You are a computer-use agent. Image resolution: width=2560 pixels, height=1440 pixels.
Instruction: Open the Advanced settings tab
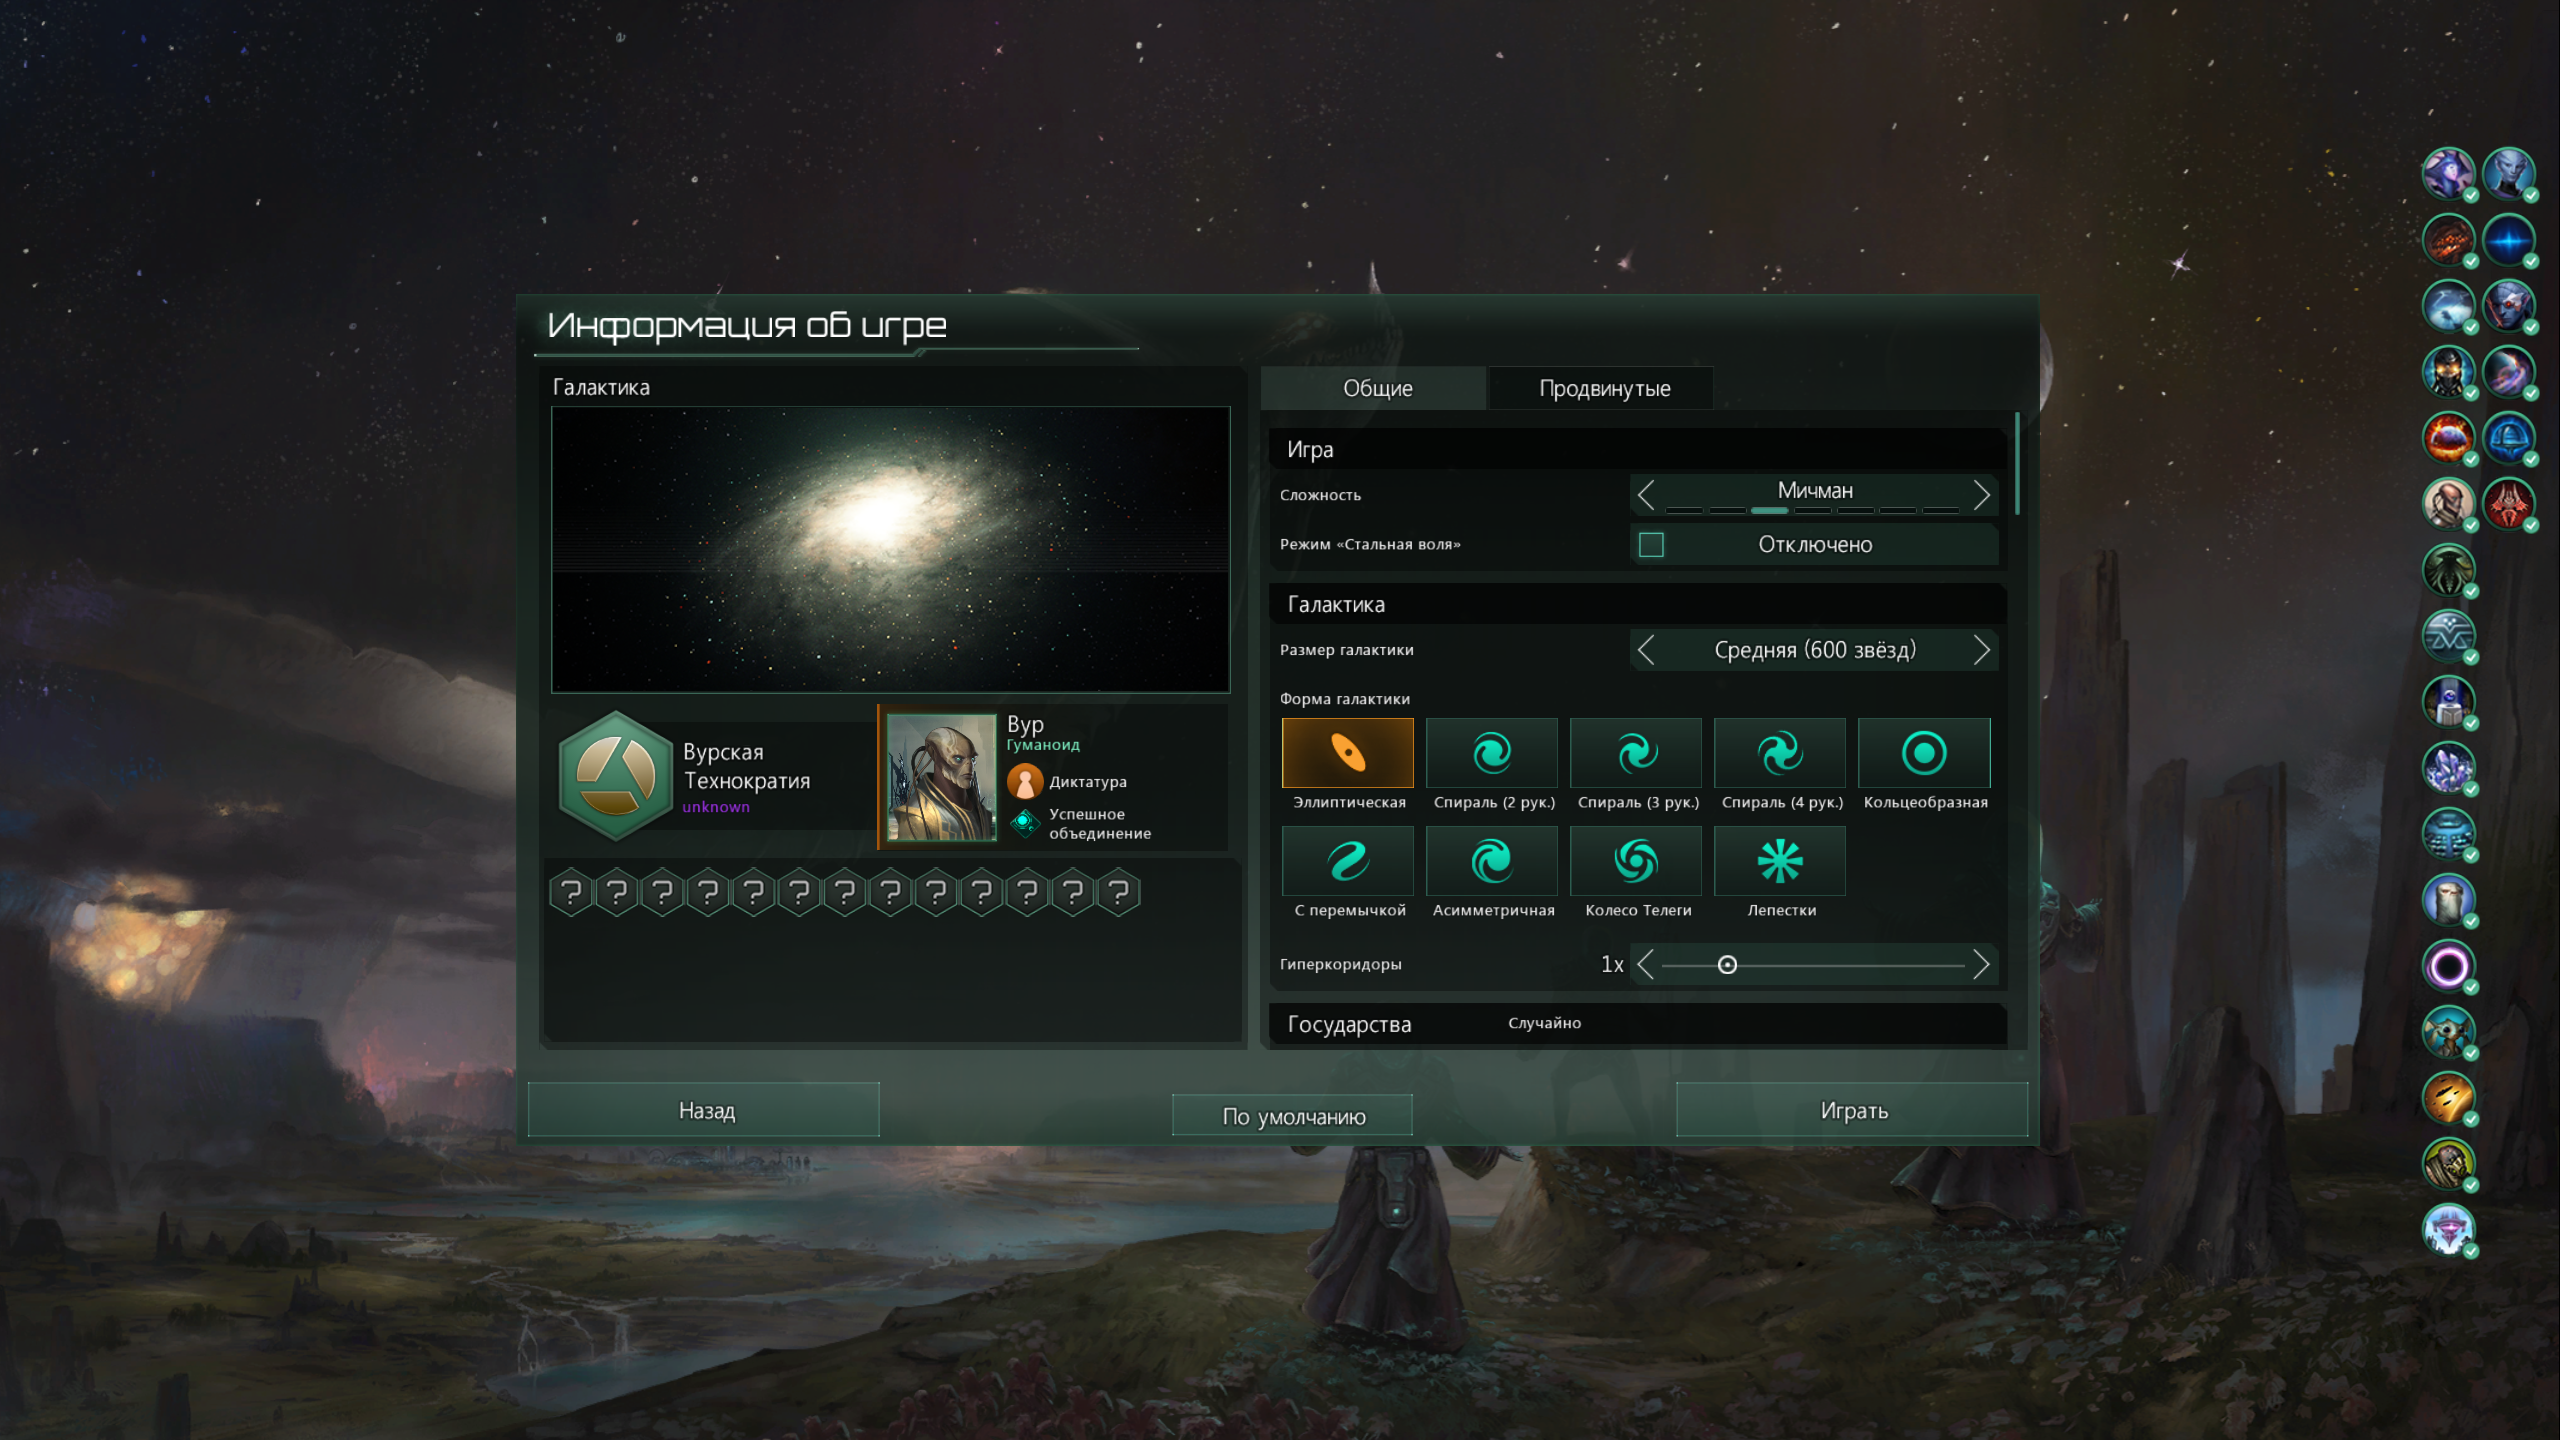click(x=1603, y=388)
